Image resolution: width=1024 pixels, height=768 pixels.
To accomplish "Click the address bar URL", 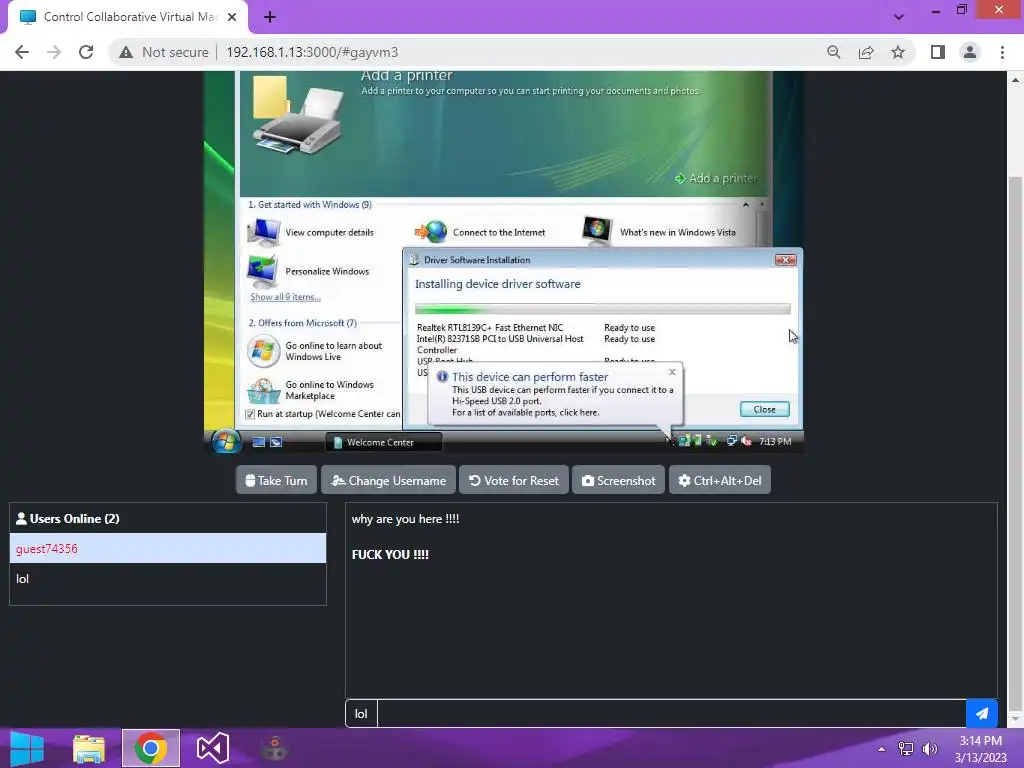I will click(x=312, y=52).
